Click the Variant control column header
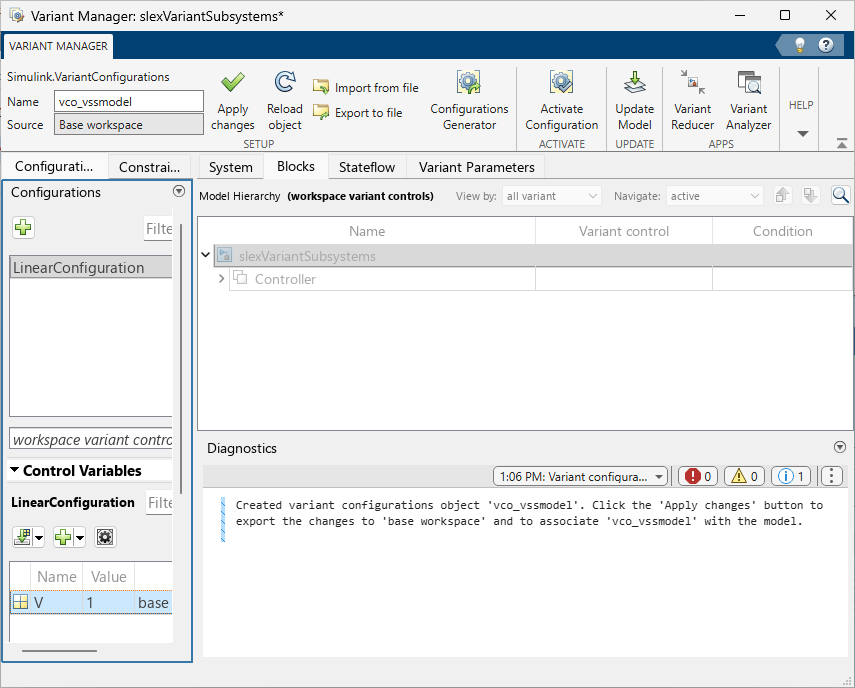Viewport: 855px width, 688px height. [624, 231]
